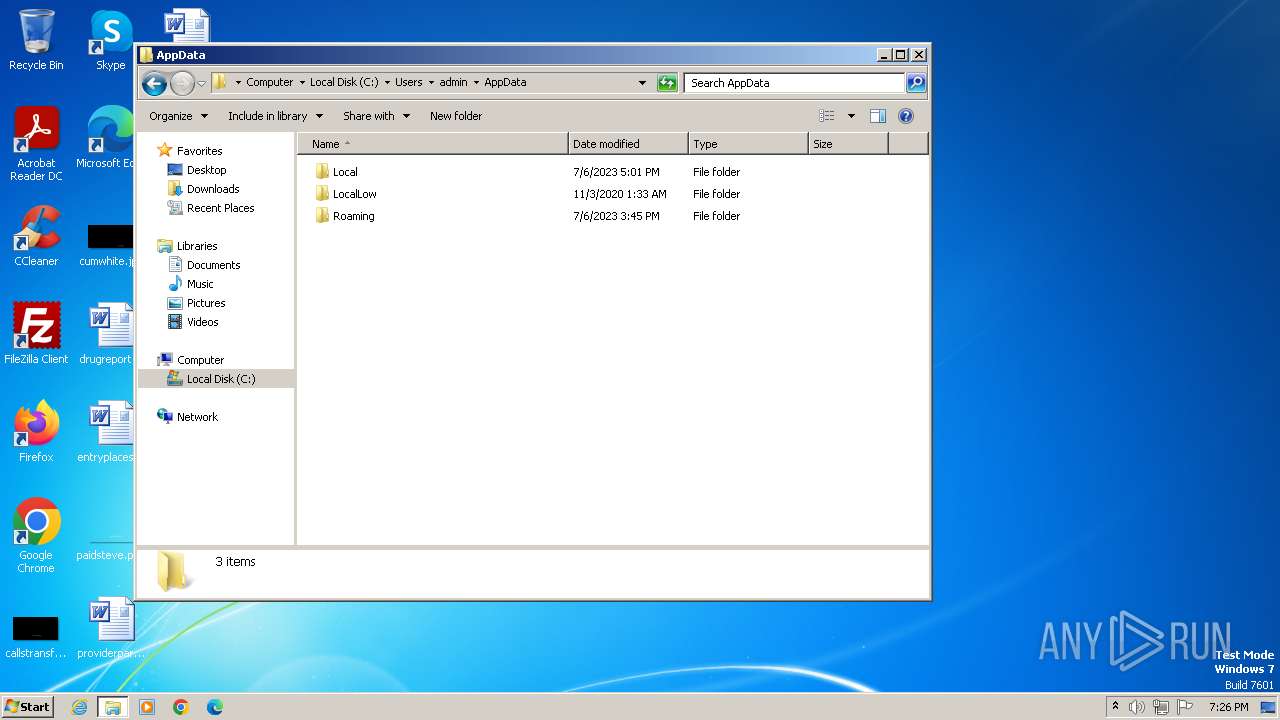Viewport: 1280px width, 720px height.
Task: Open Explorer Help question mark icon
Action: 906,116
